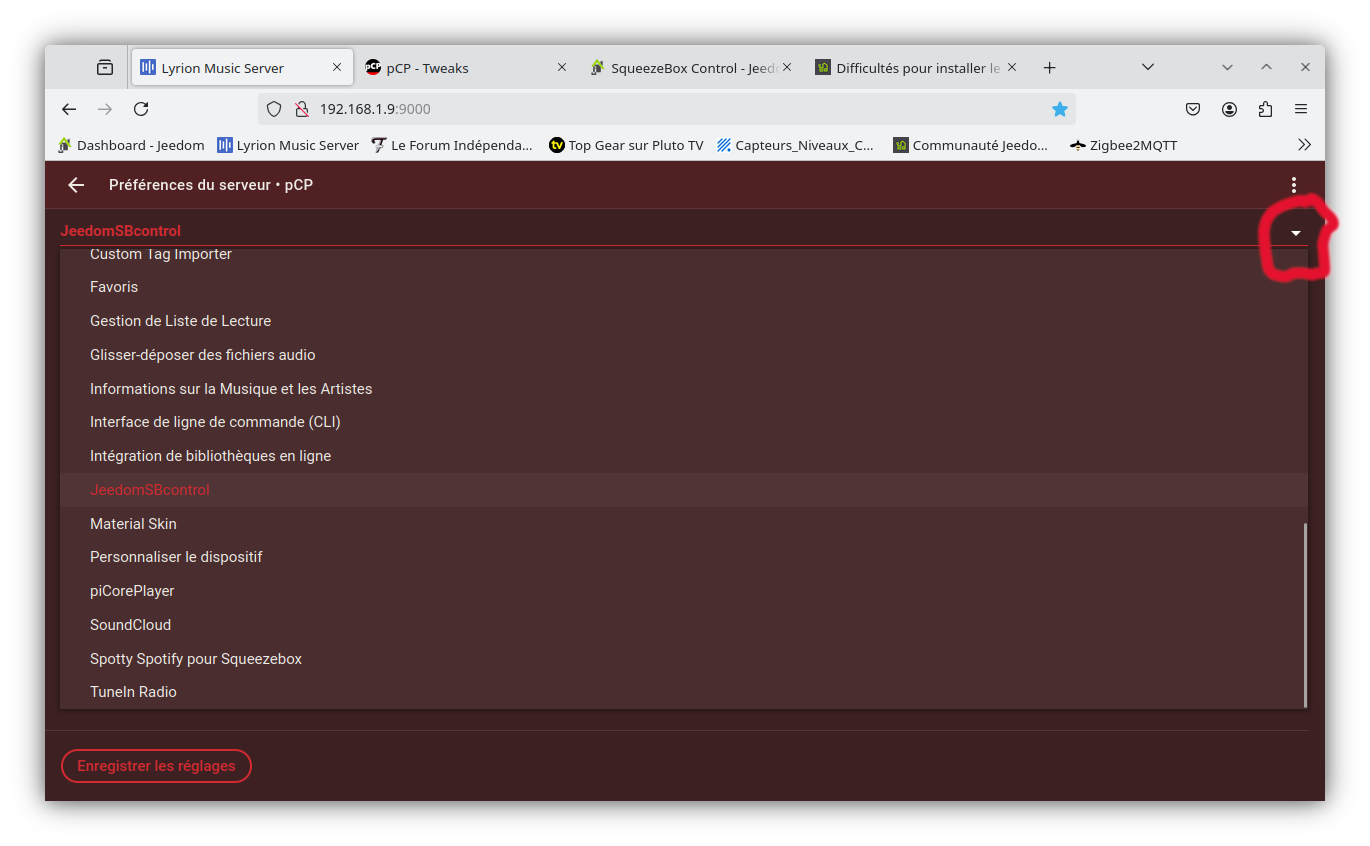Image resolution: width=1370 pixels, height=846 pixels.
Task: Select Favoris in the settings list
Action: coord(684,287)
